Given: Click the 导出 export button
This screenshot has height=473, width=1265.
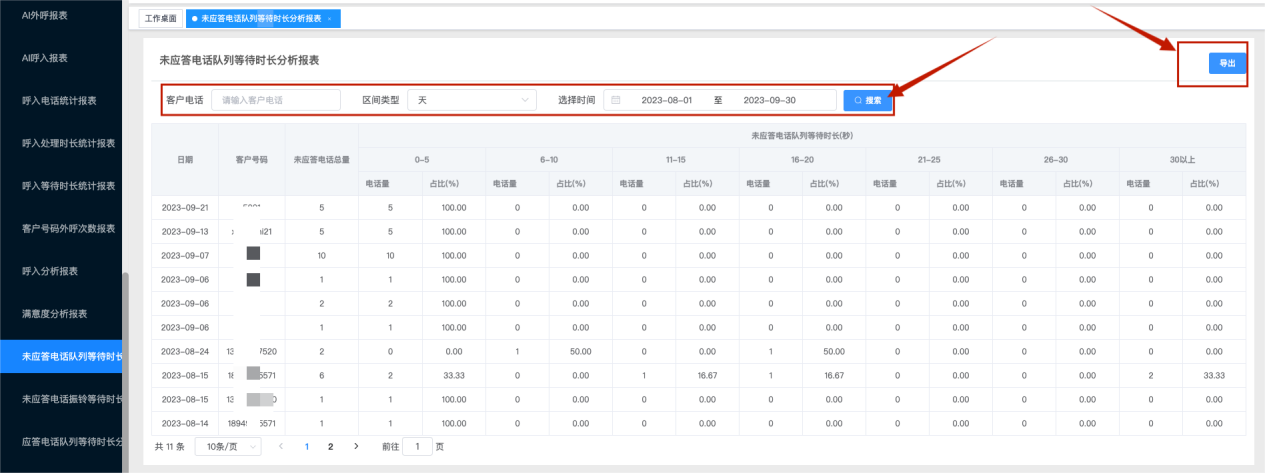Looking at the screenshot, I should click(x=1227, y=63).
